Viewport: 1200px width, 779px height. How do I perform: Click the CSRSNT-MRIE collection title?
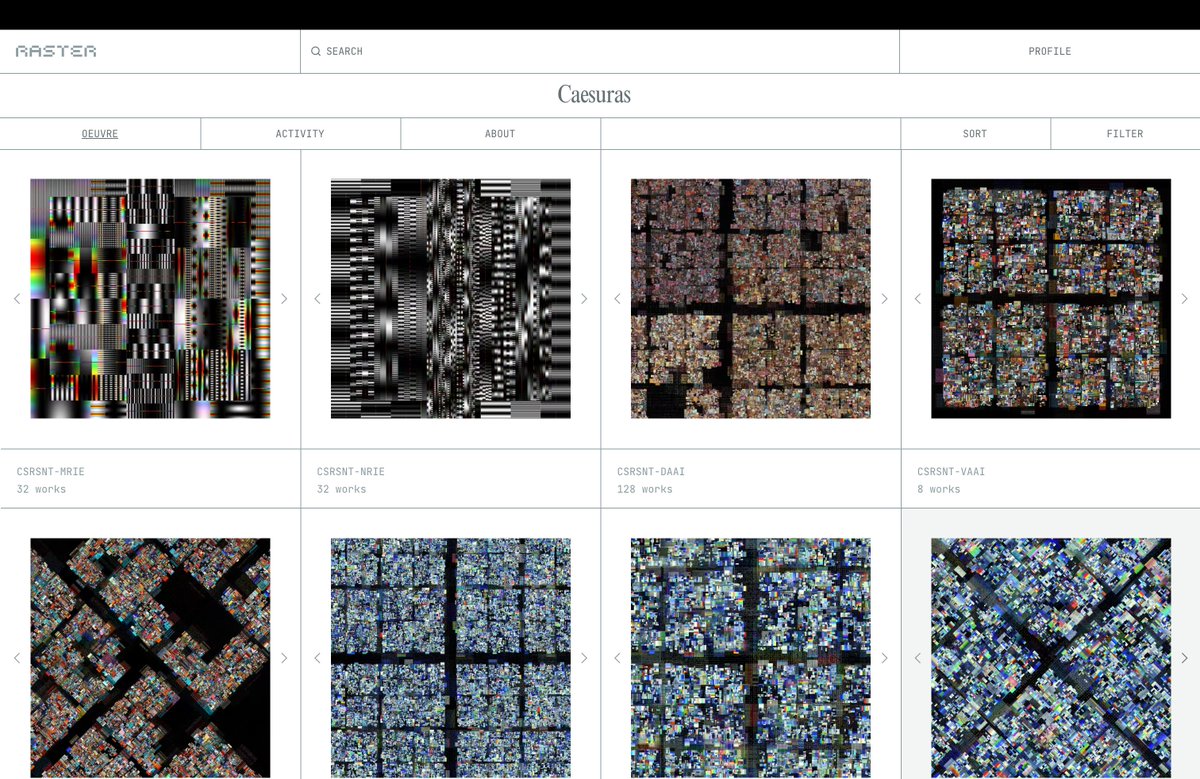(x=51, y=471)
